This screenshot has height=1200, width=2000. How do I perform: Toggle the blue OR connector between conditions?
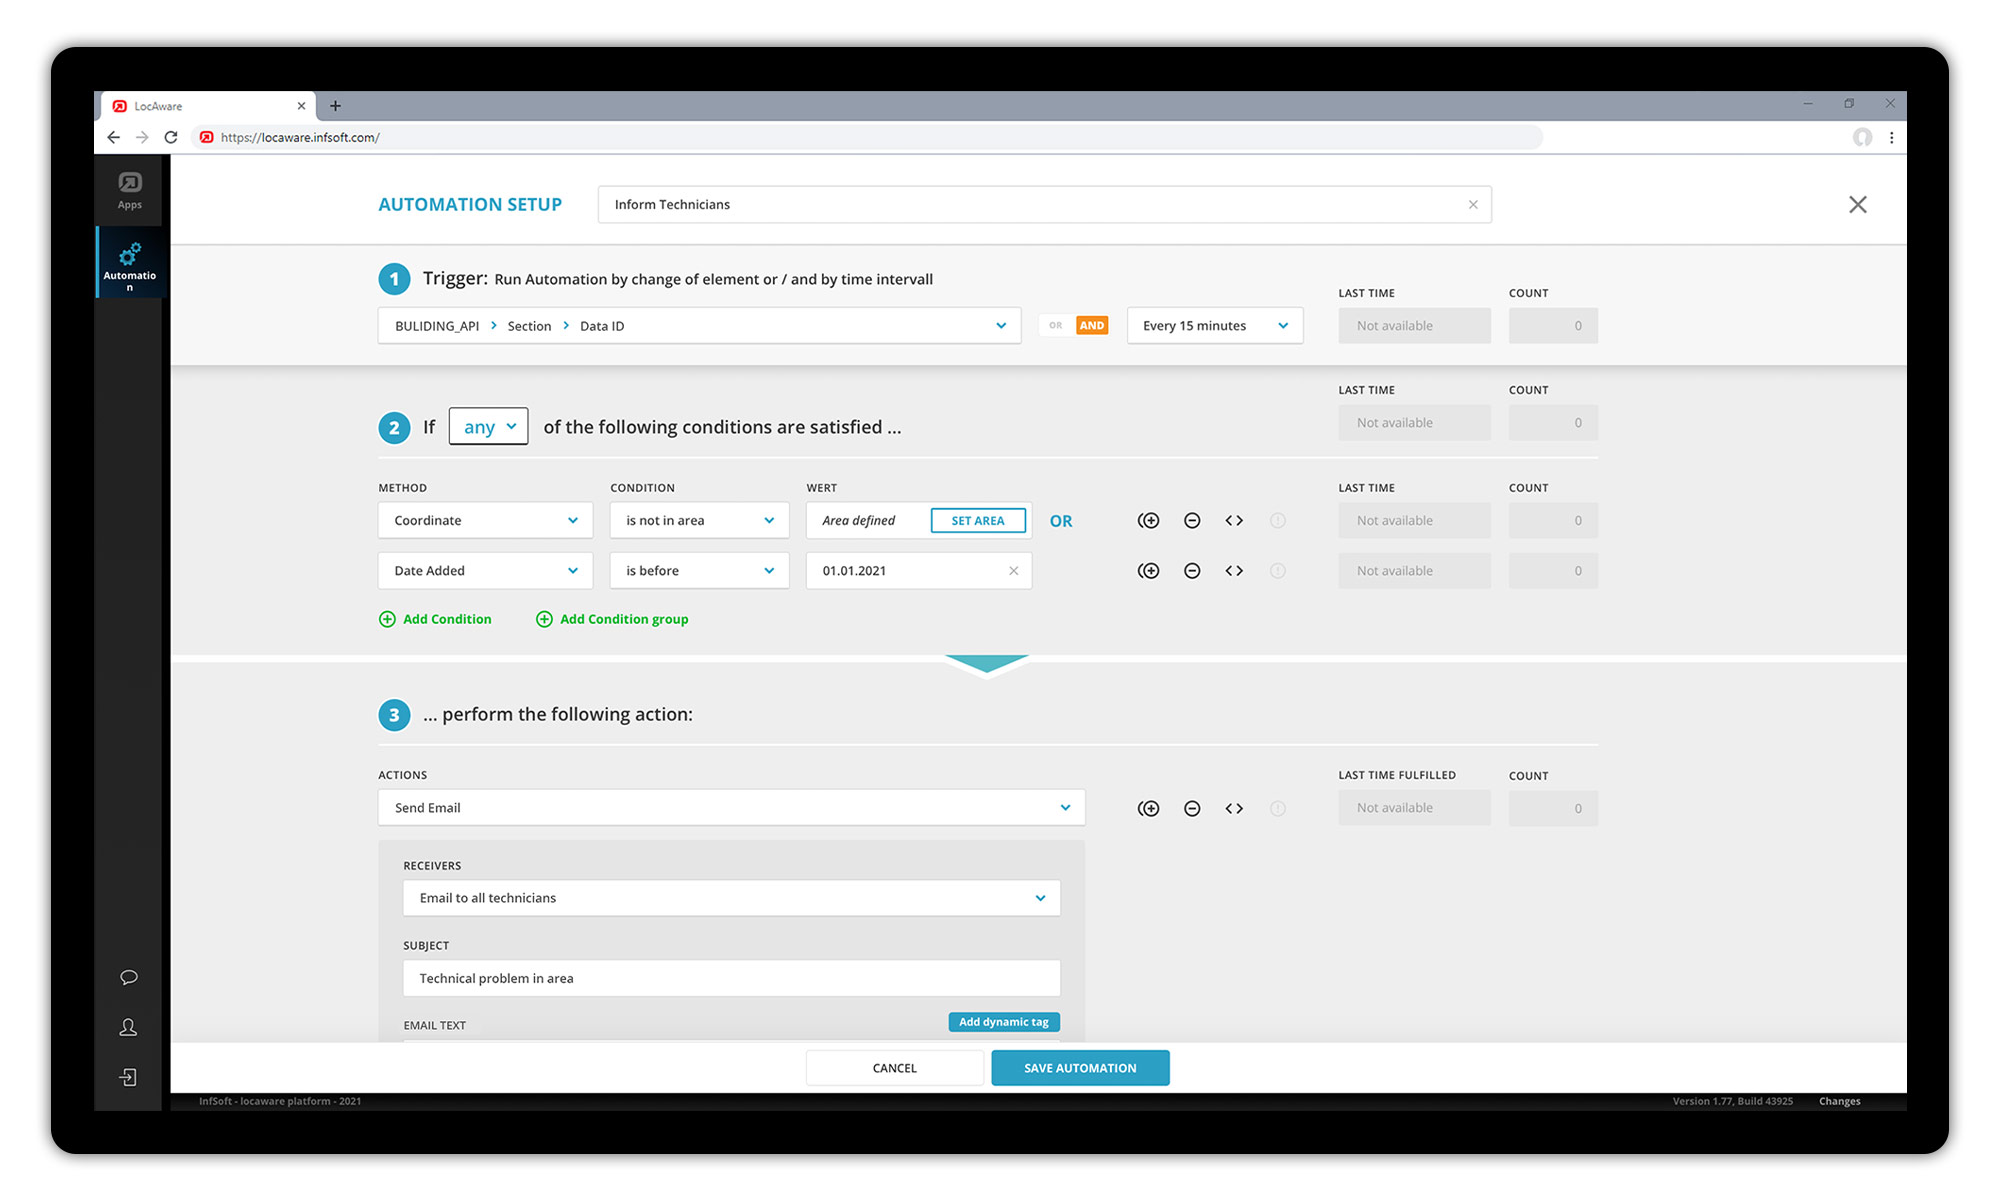point(1061,521)
